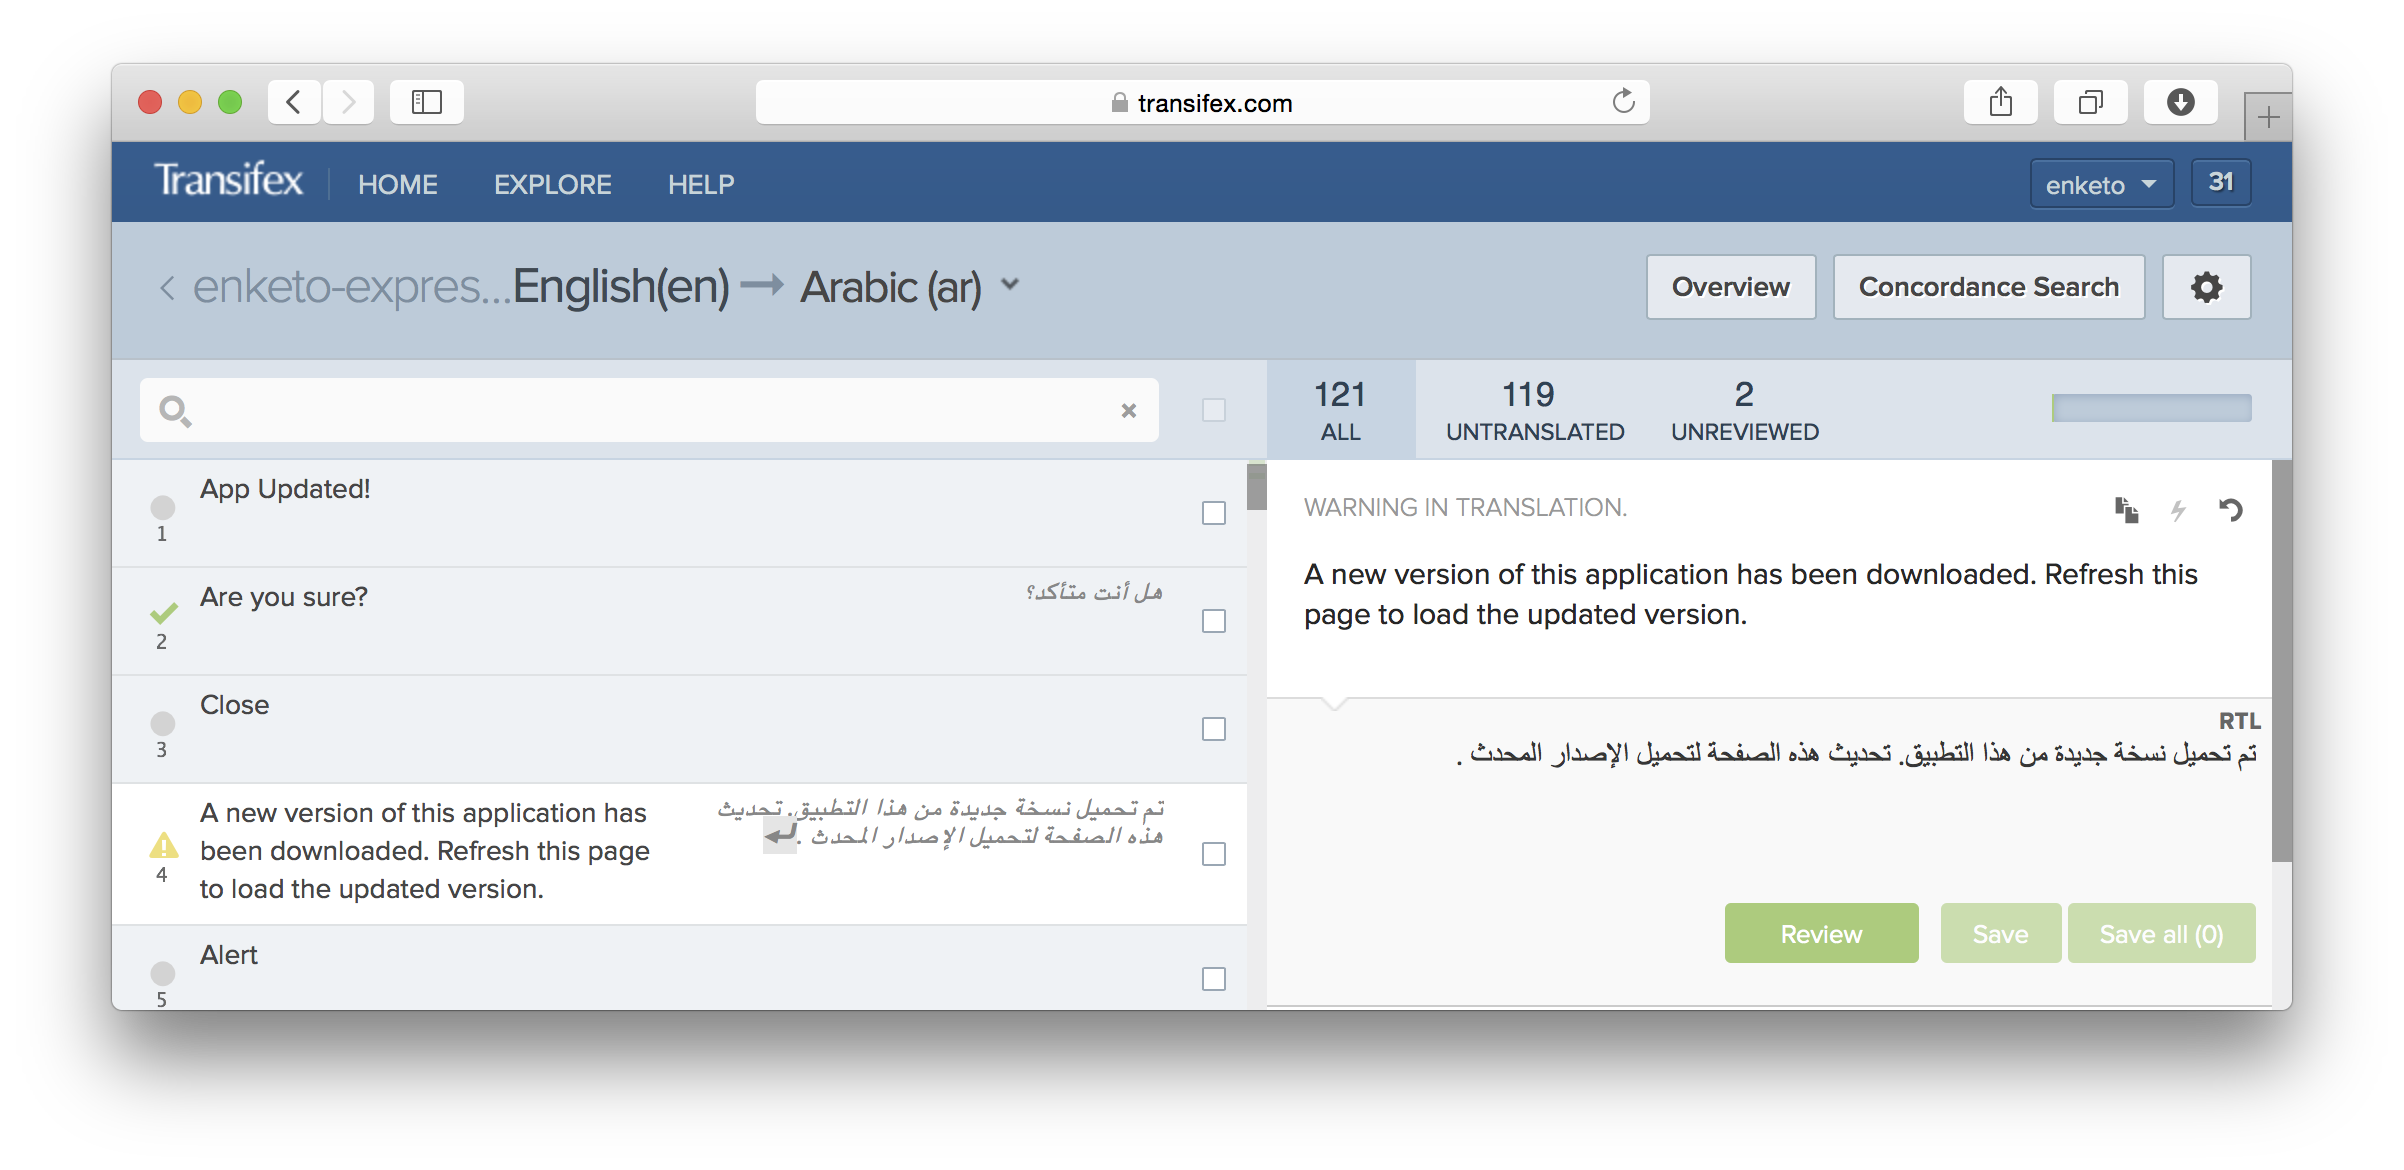The height and width of the screenshot is (1170, 2404).
Task: Clear the search field with X icon
Action: 1128,410
